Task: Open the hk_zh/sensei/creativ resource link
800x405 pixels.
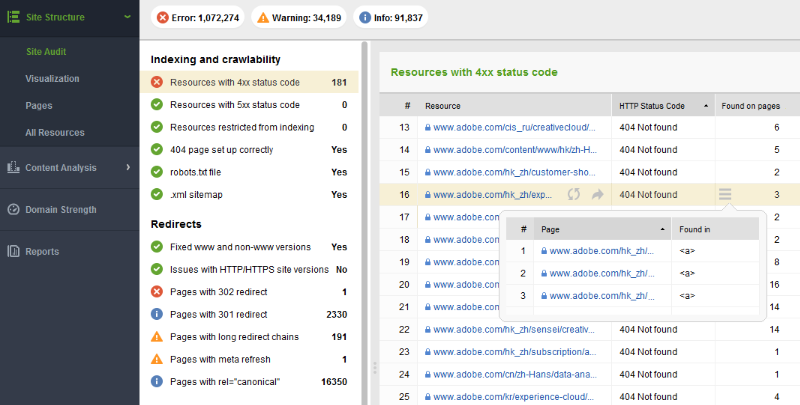Action: point(514,330)
